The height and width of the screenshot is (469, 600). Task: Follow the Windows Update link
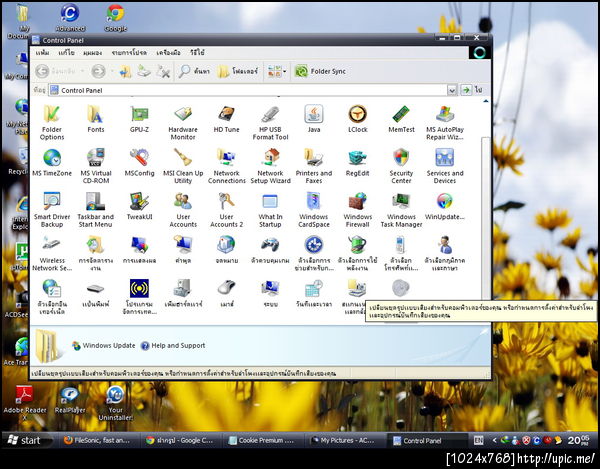tap(104, 345)
